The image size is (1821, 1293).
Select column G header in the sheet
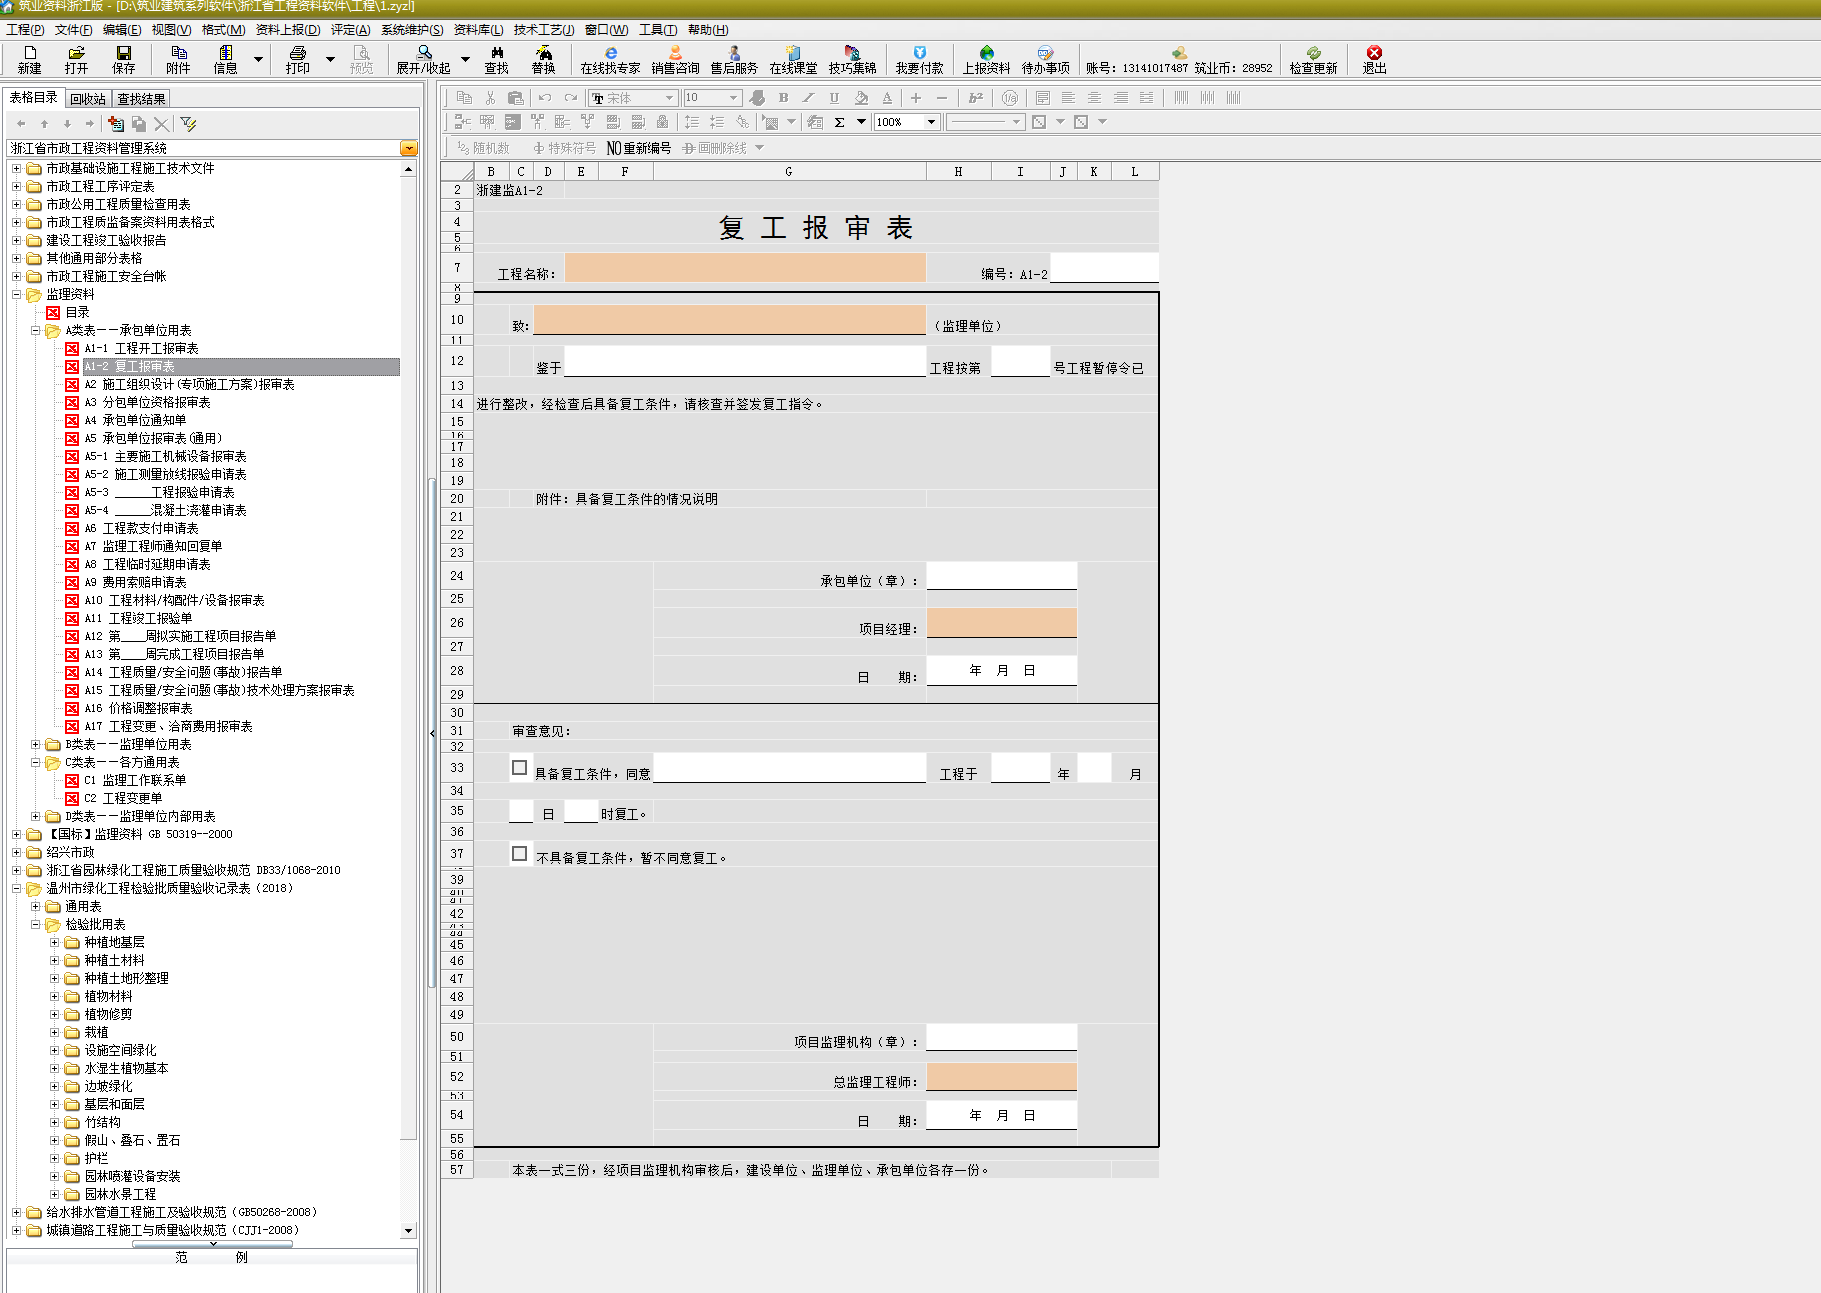[789, 171]
